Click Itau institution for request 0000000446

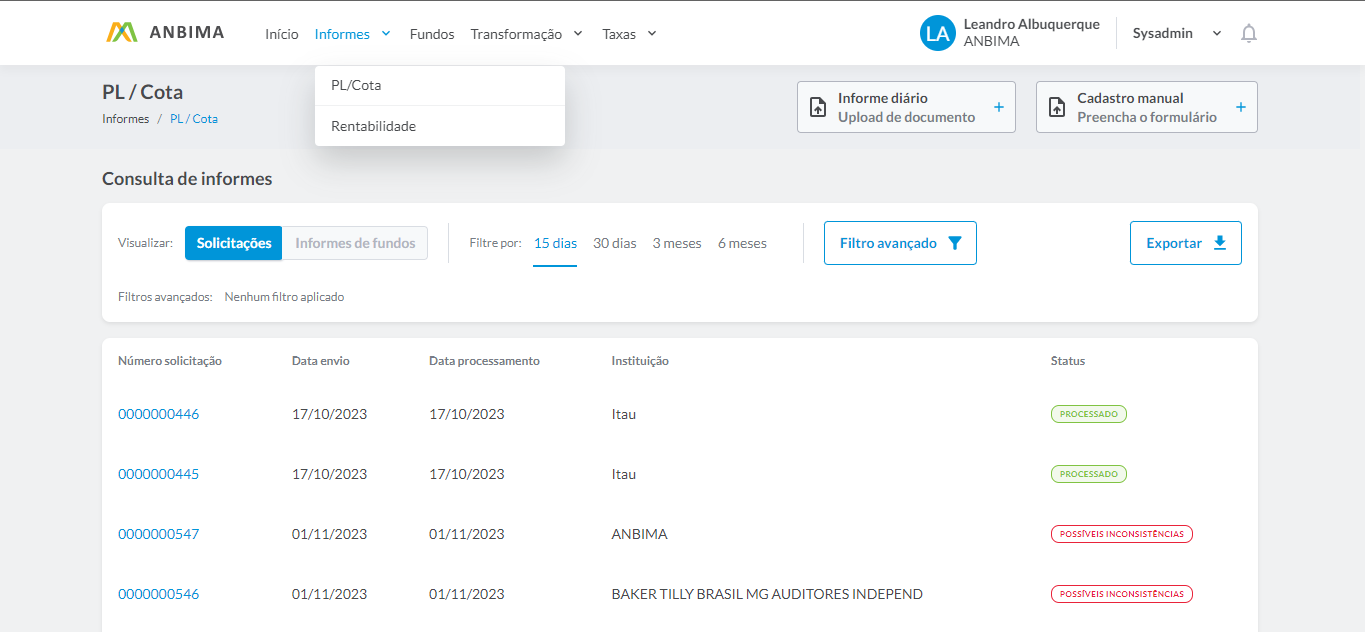(x=623, y=414)
